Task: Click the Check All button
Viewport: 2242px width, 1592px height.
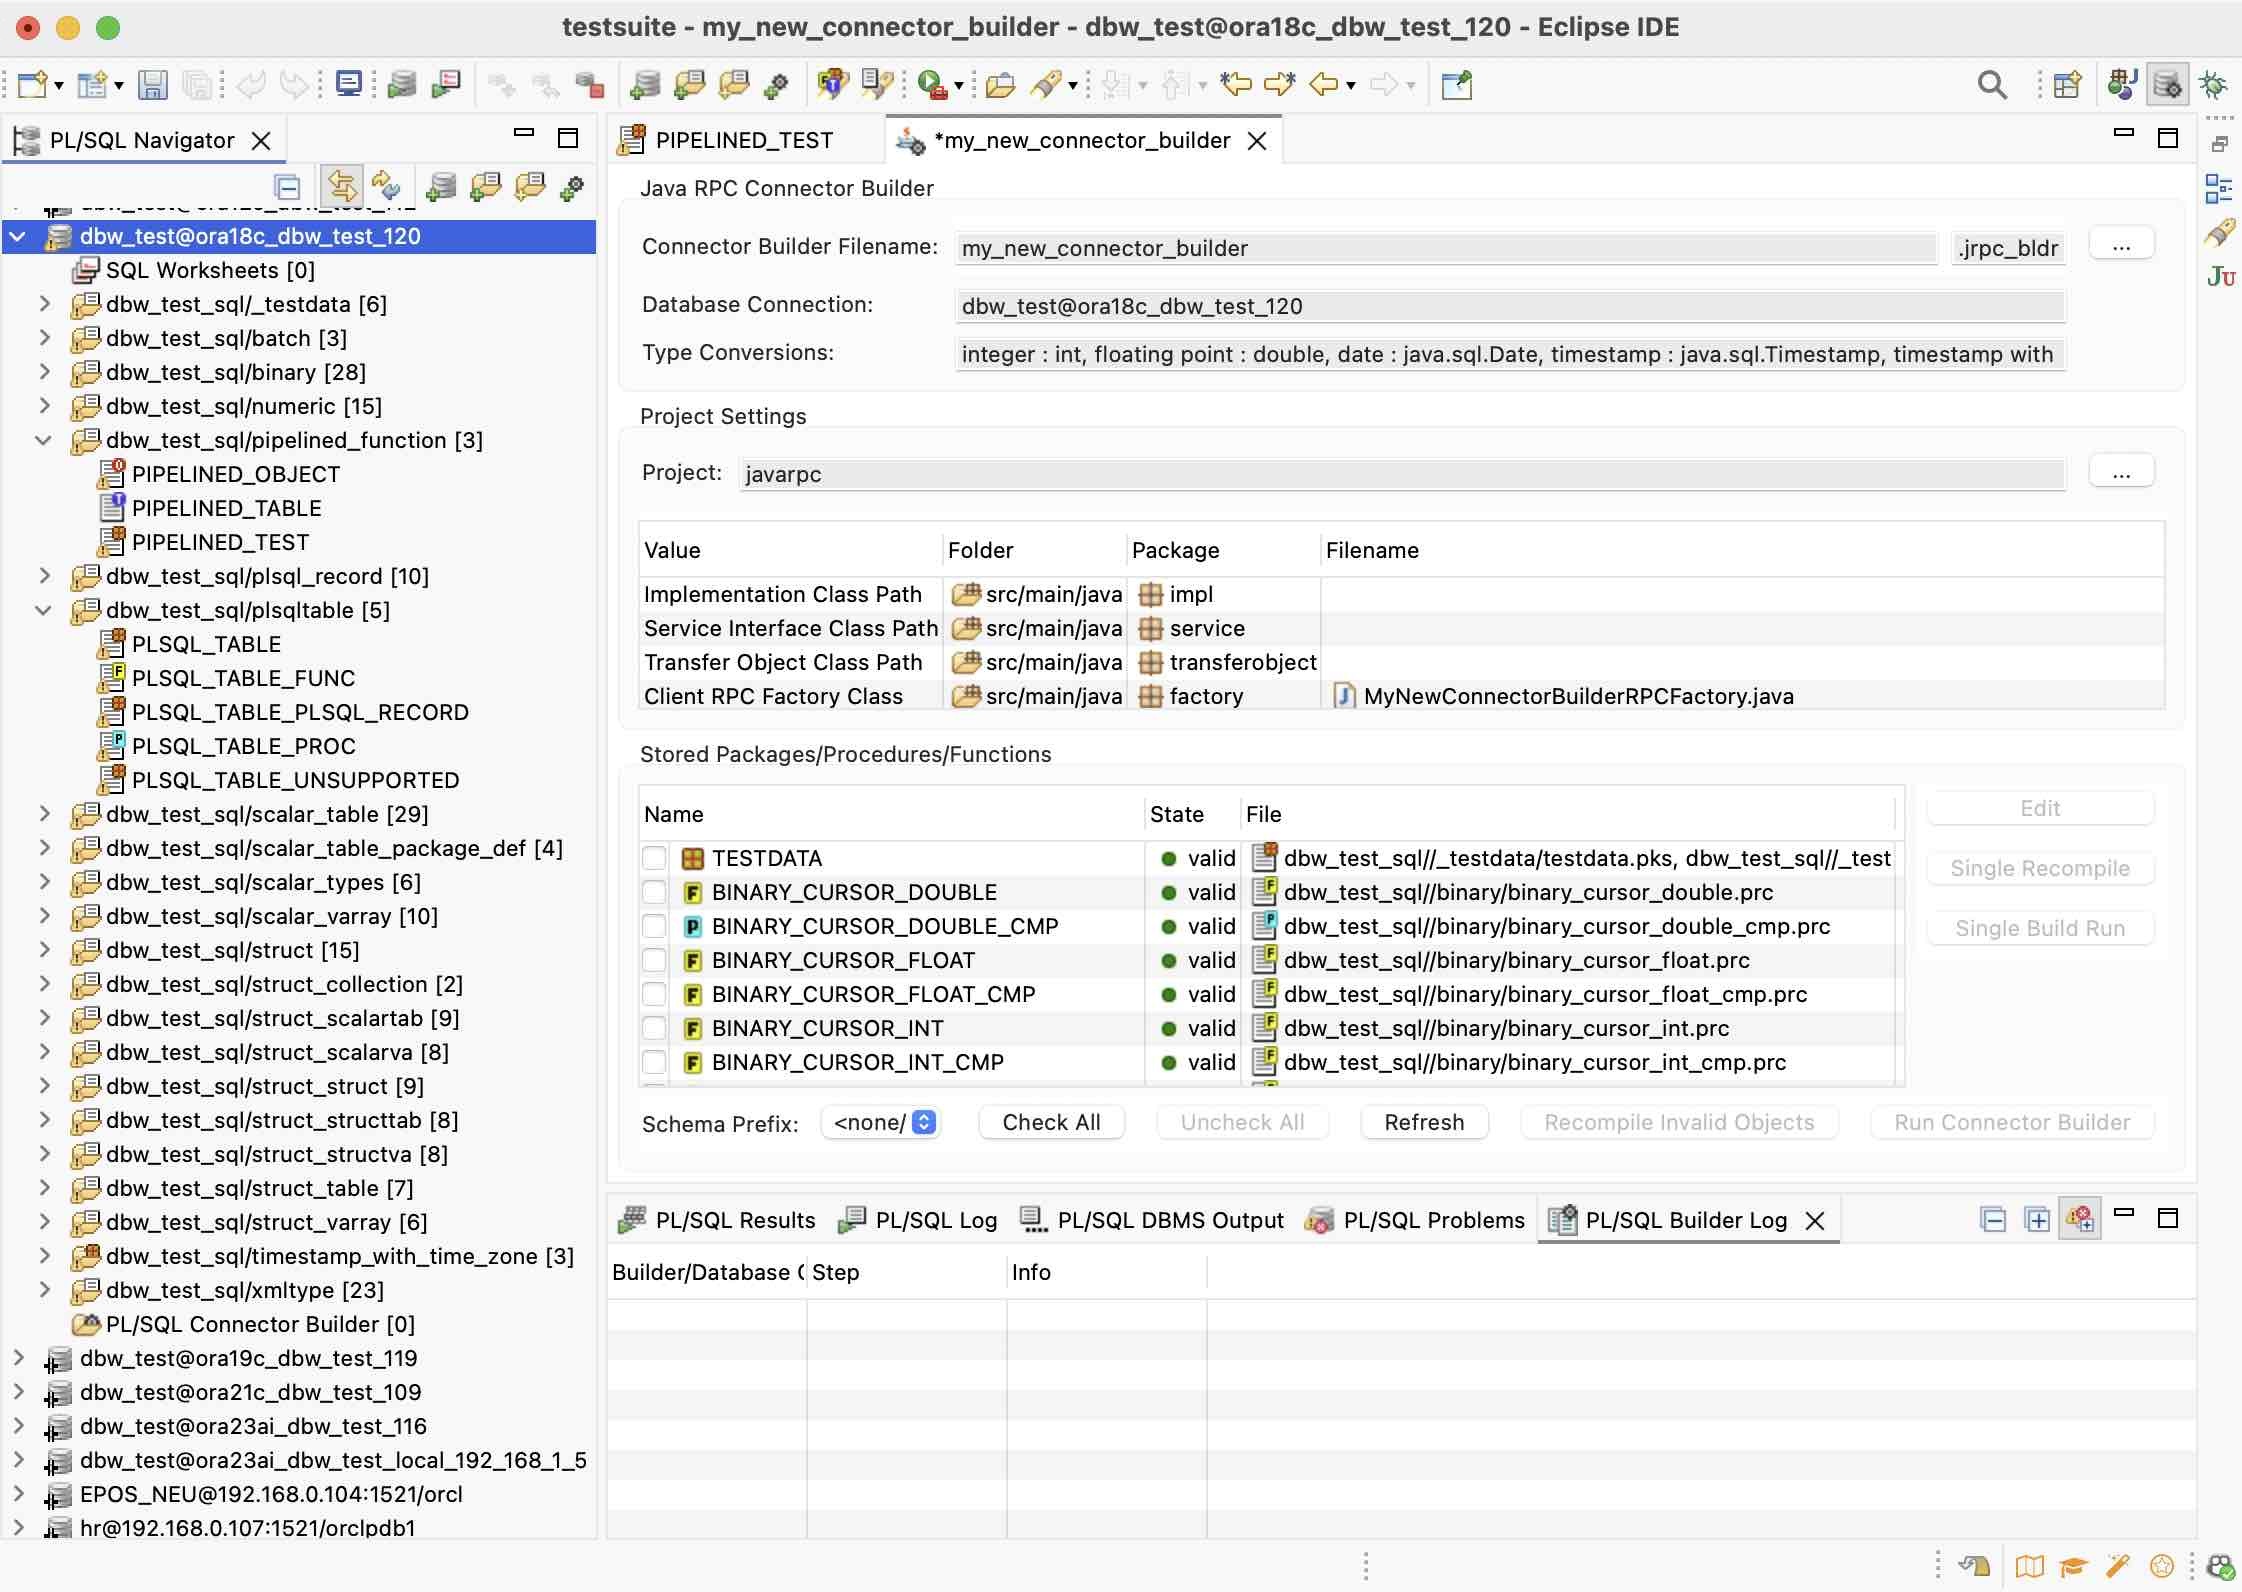Action: pos(1050,1122)
